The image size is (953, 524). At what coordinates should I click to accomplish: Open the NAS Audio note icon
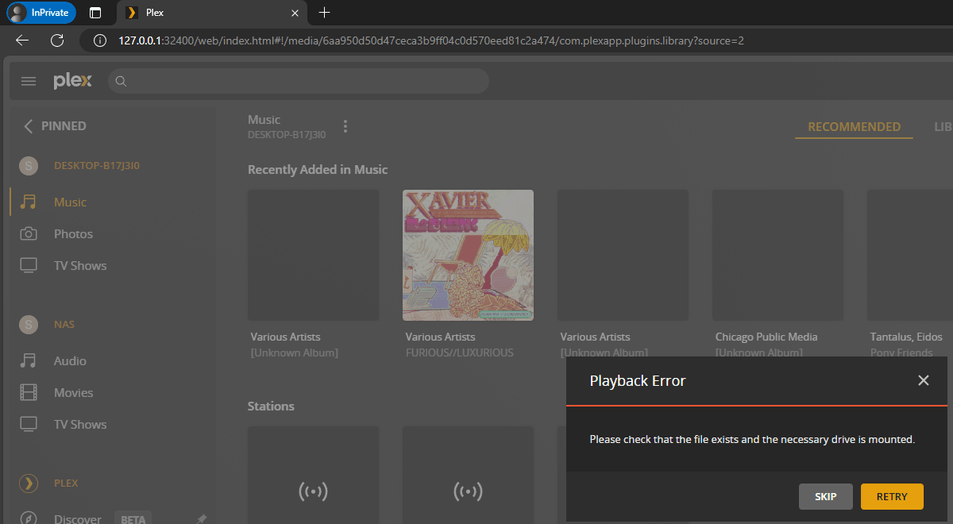(28, 360)
